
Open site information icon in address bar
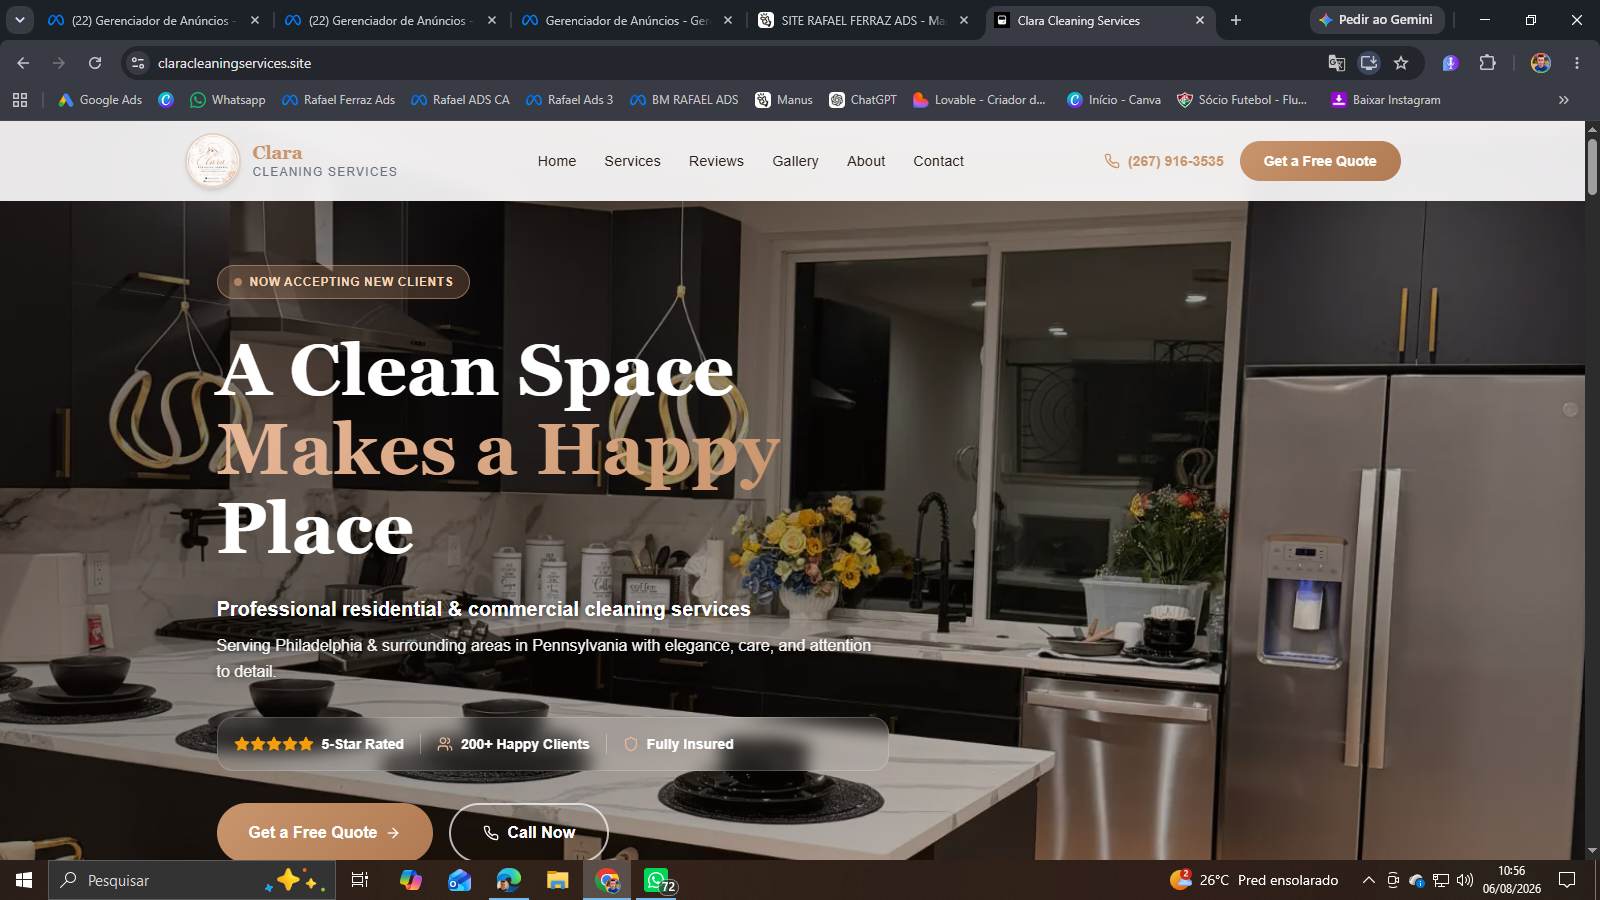click(138, 63)
